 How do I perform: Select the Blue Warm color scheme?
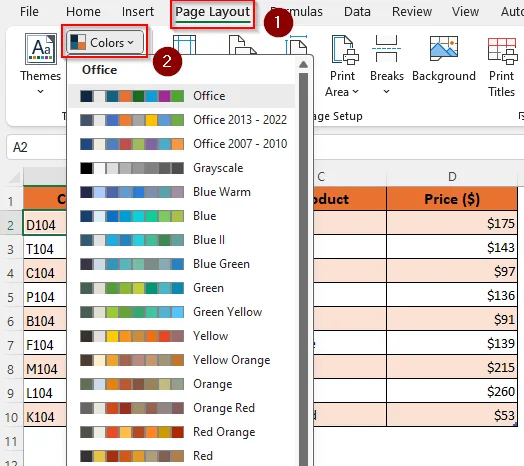181,192
